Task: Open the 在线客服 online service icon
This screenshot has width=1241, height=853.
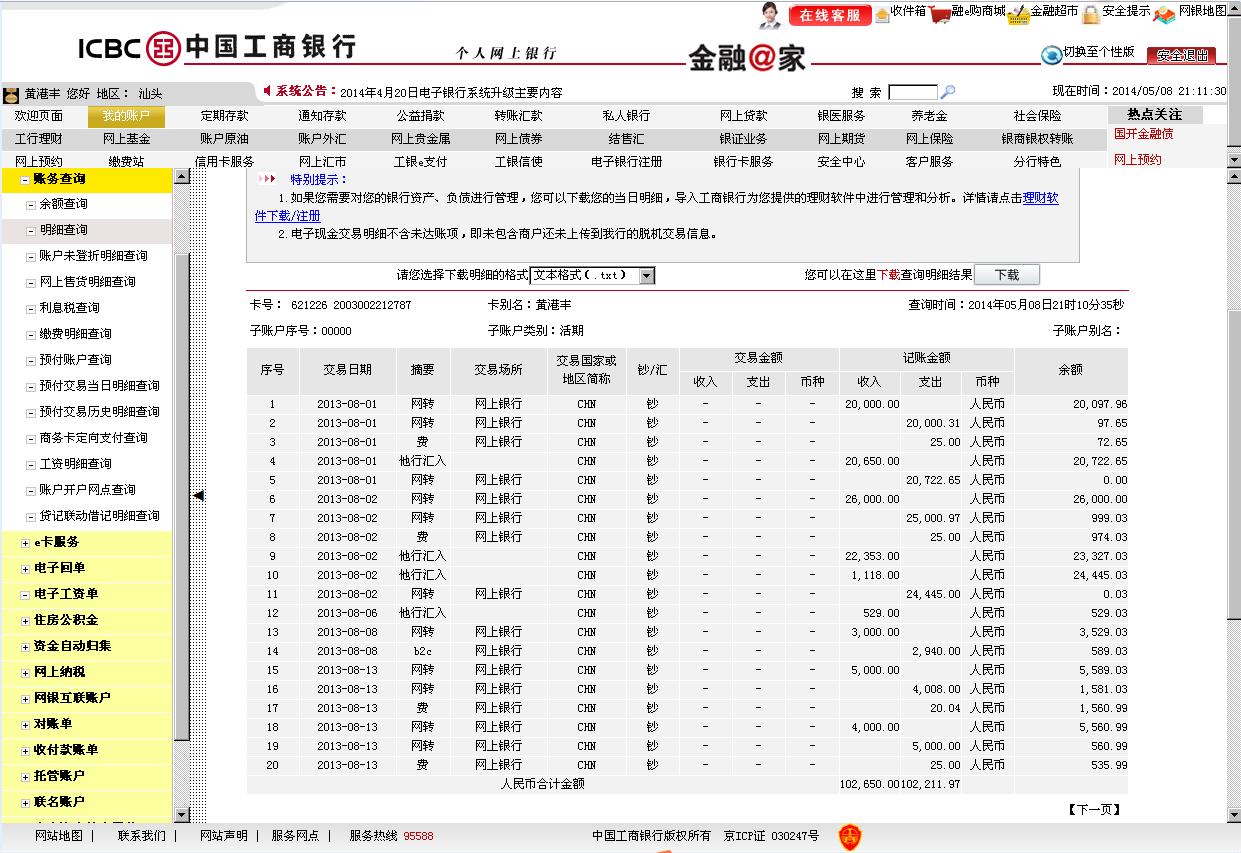Action: pyautogui.click(x=829, y=15)
